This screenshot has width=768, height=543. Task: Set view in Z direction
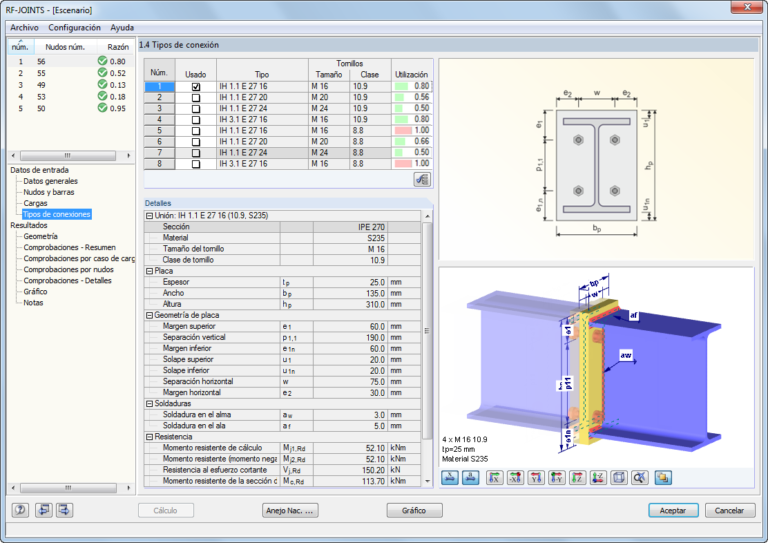pos(577,477)
